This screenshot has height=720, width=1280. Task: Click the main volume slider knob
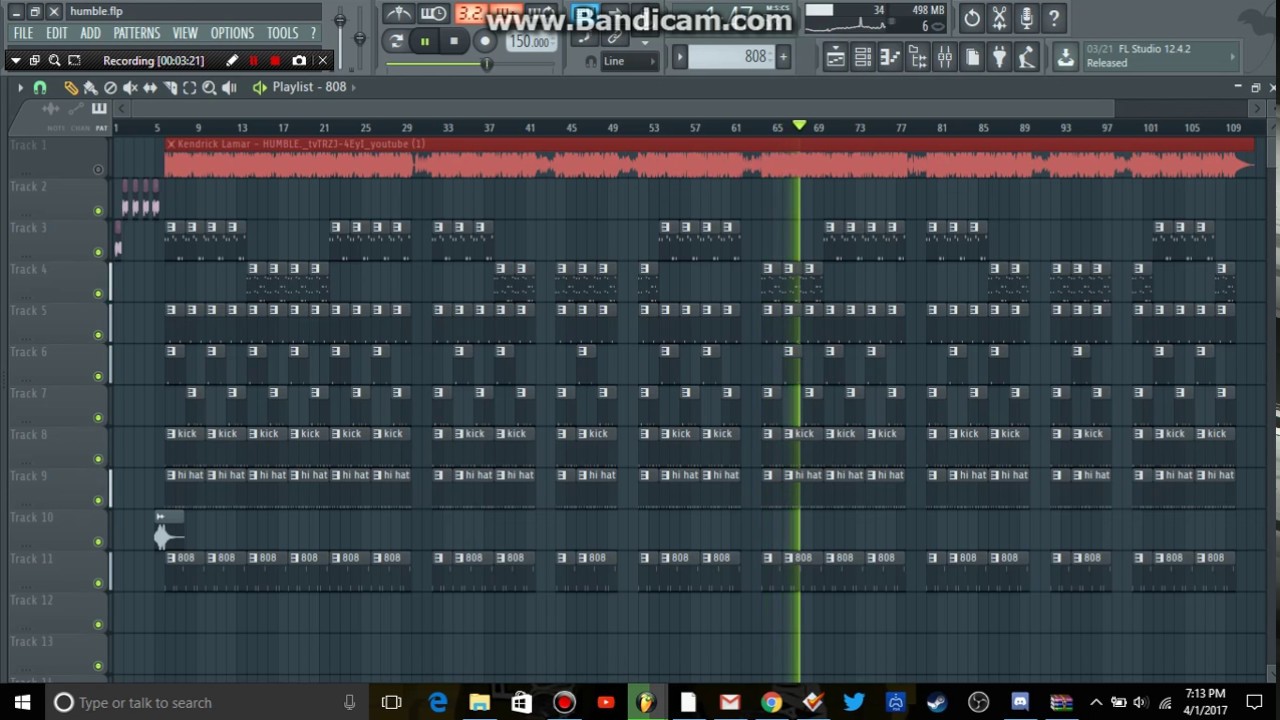(x=340, y=20)
